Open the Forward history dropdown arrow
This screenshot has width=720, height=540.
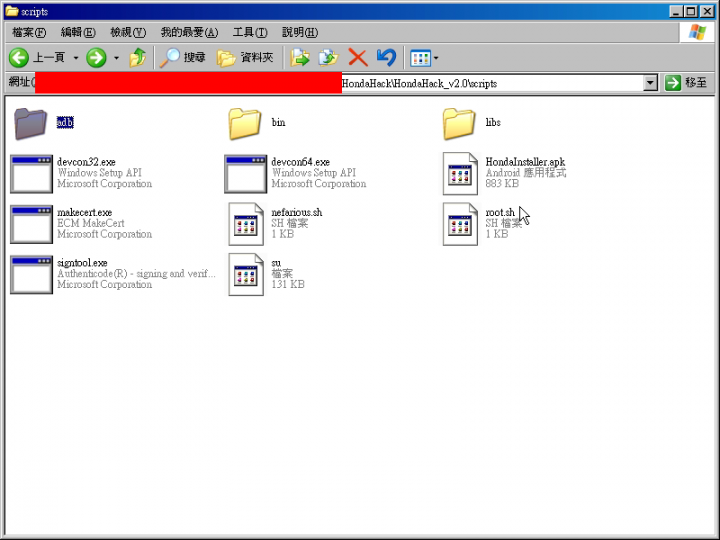click(x=116, y=58)
